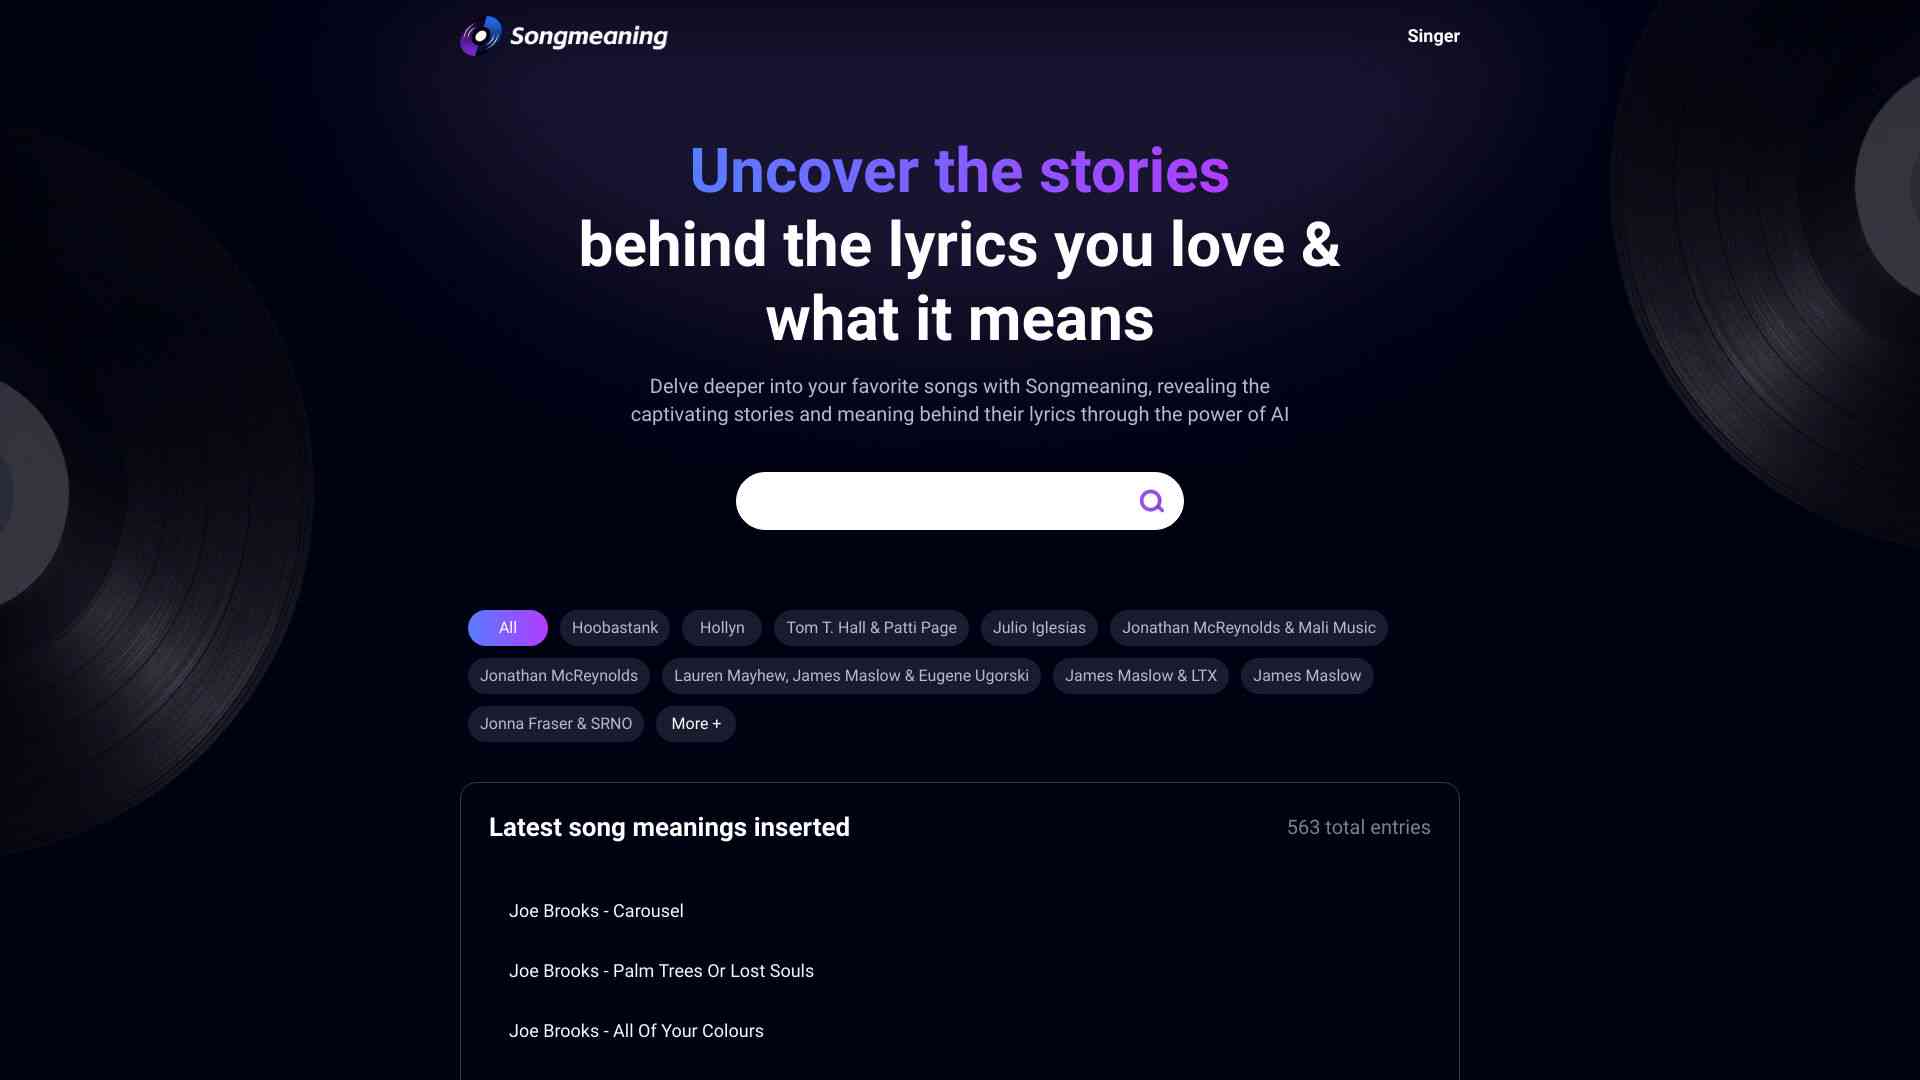
Task: Expand more artist filters with More+
Action: pyautogui.click(x=696, y=724)
